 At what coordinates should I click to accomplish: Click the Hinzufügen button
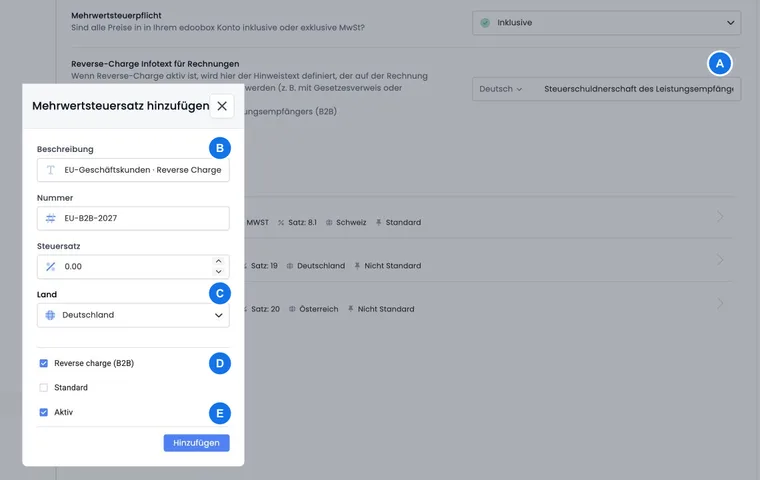pyautogui.click(x=196, y=443)
